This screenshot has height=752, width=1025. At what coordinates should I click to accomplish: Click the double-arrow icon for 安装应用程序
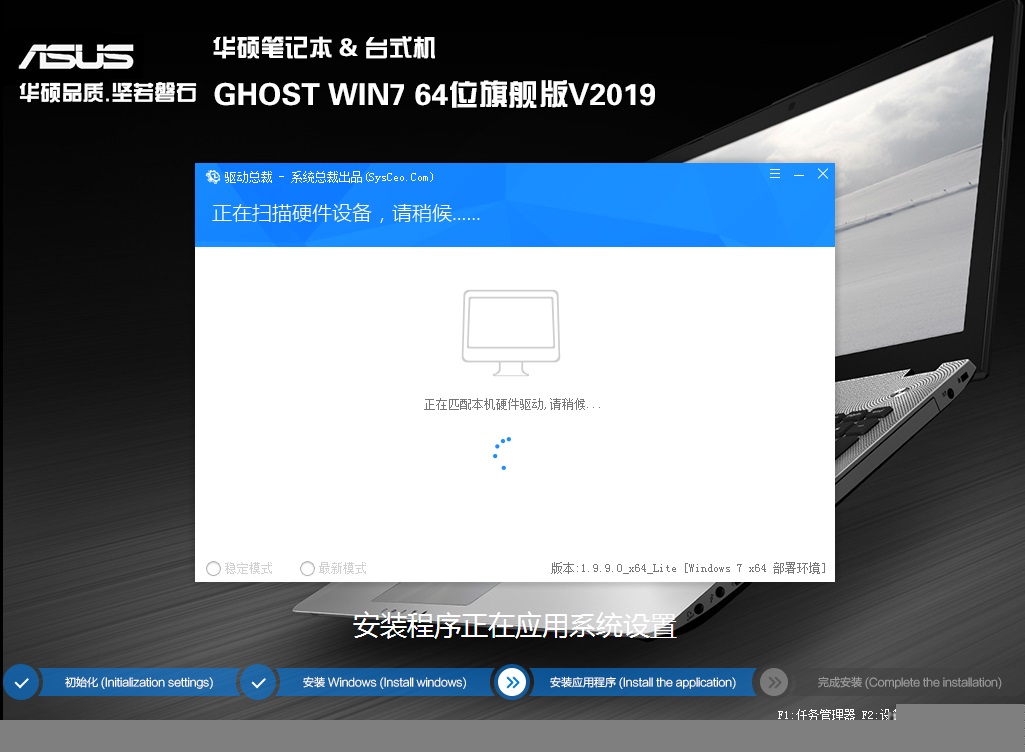click(x=512, y=683)
